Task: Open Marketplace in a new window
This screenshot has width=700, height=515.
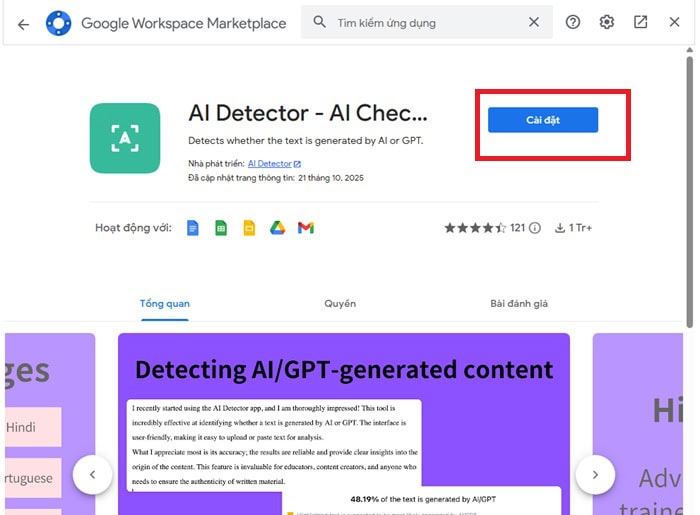Action: pyautogui.click(x=641, y=22)
